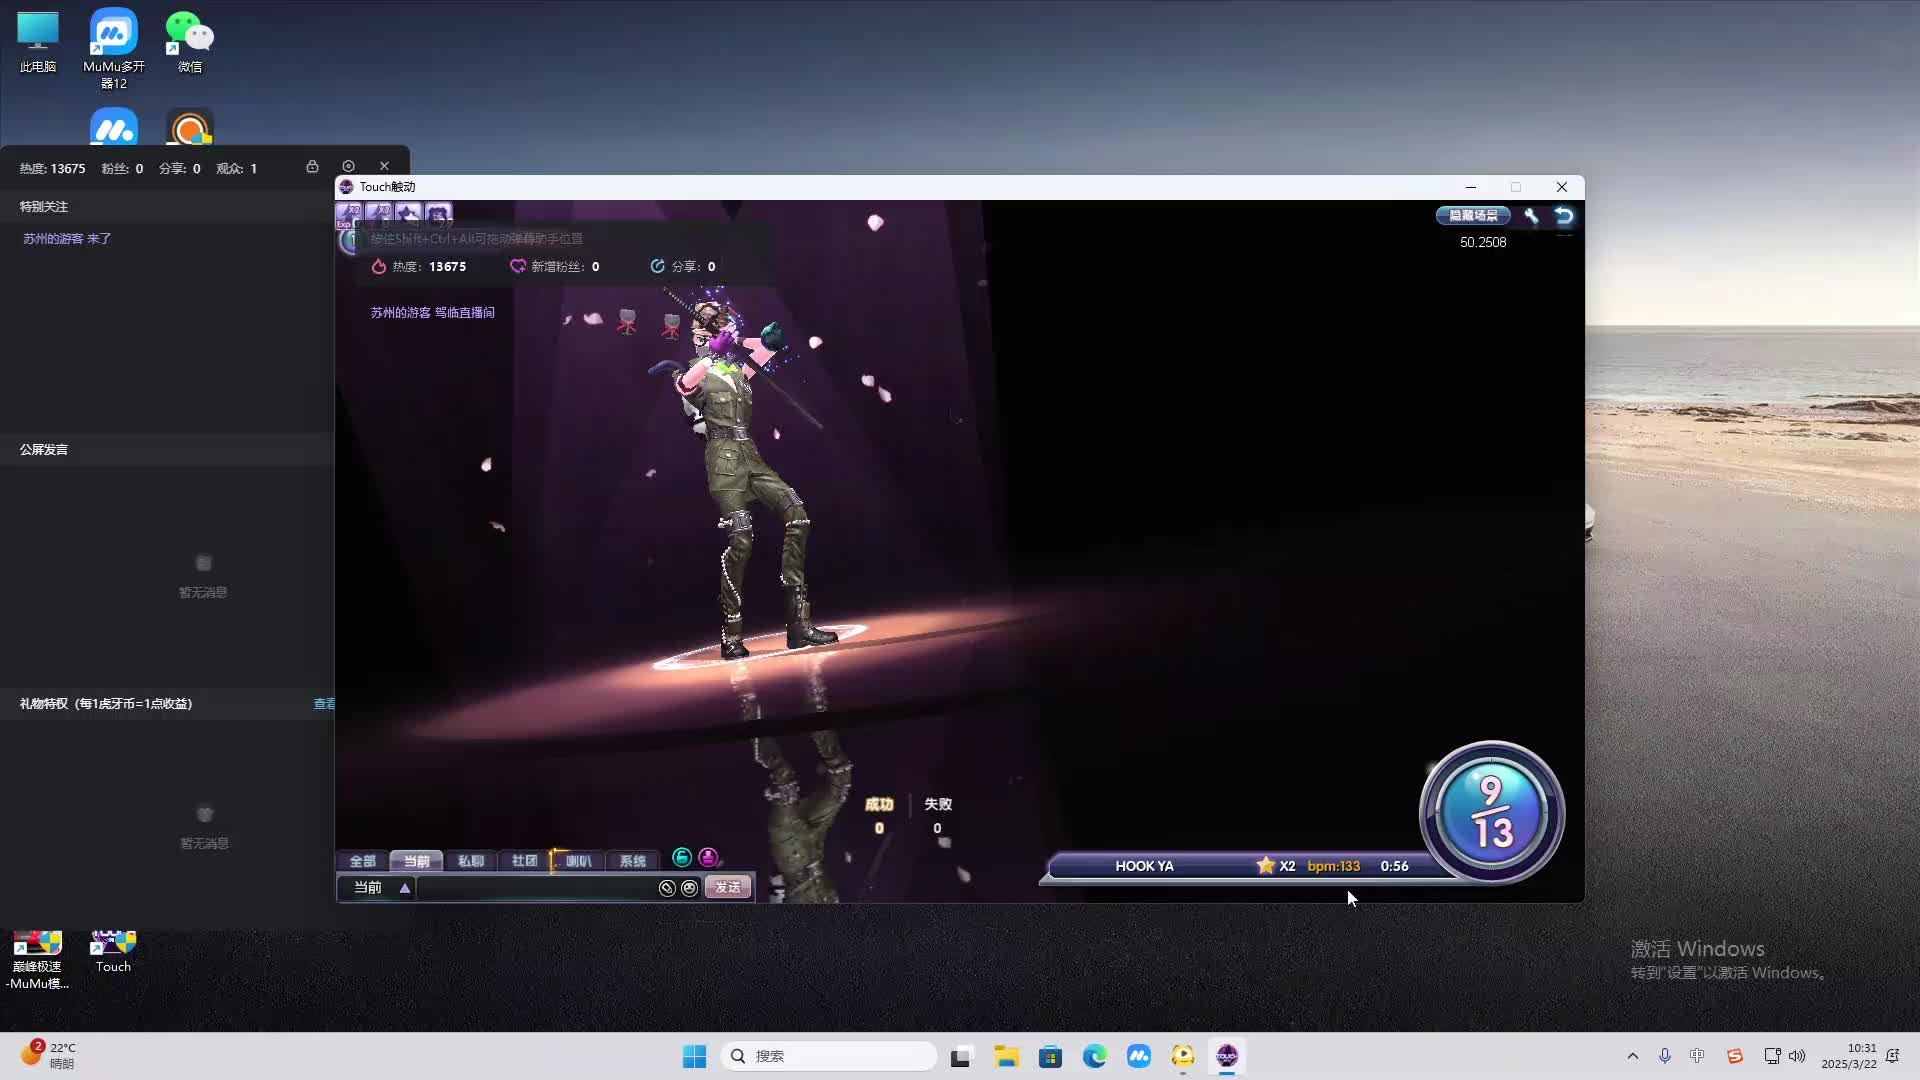Screen dimensions: 1920x1080
Task: Expand the system tray hidden icons chevron
Action: click(x=1632, y=1056)
